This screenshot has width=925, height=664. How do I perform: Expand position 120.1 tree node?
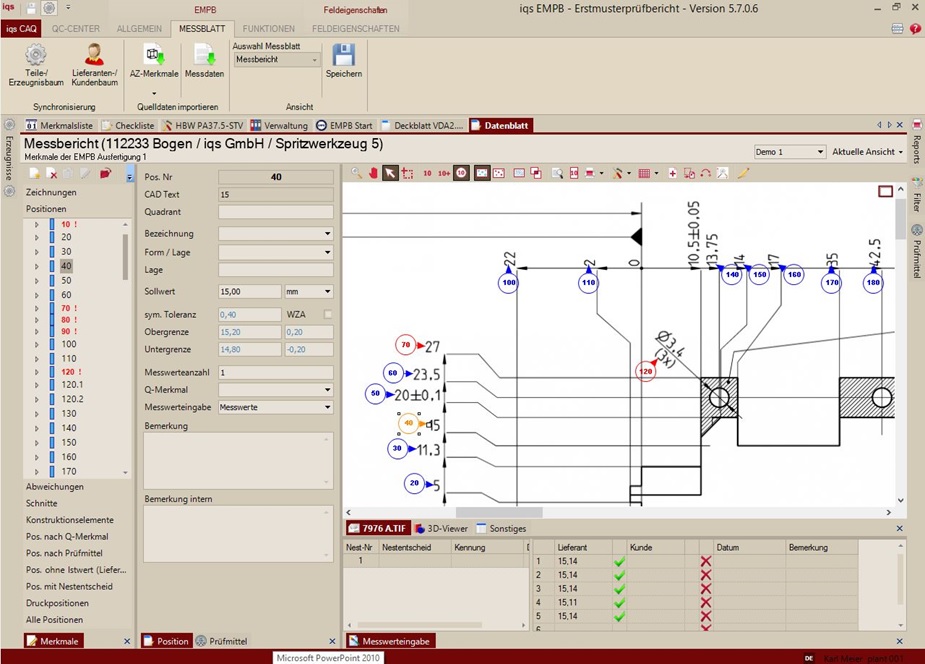(x=37, y=384)
